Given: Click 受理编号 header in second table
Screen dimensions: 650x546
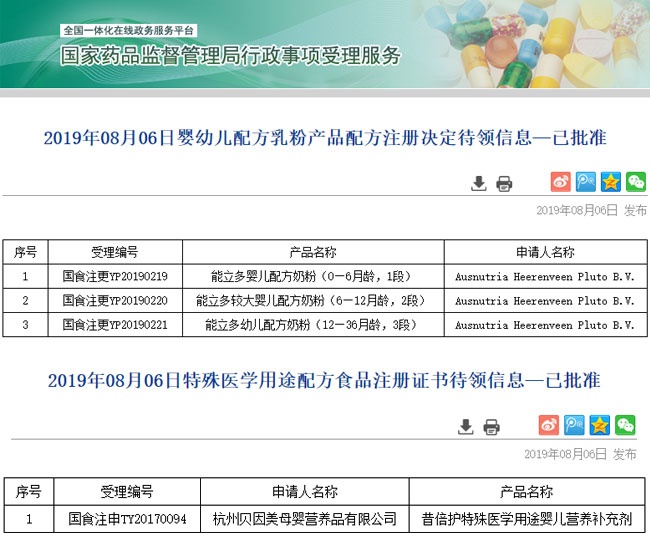Looking at the screenshot, I should click(x=127, y=492).
